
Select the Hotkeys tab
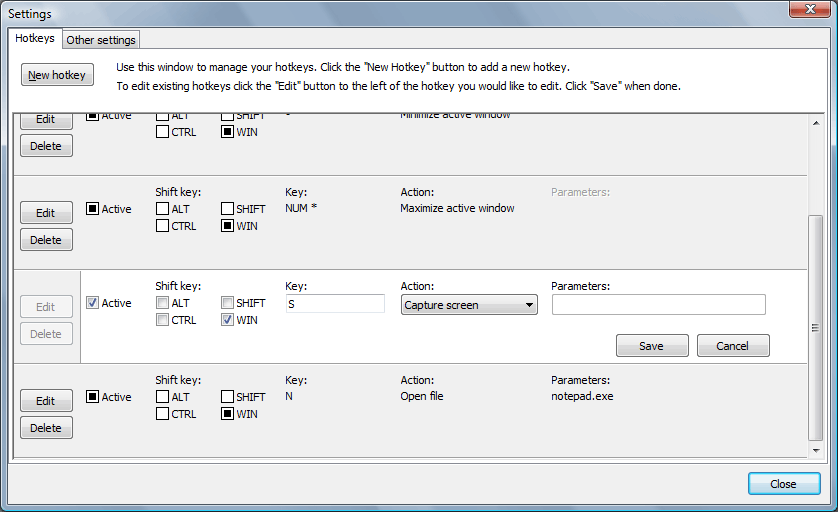click(35, 38)
